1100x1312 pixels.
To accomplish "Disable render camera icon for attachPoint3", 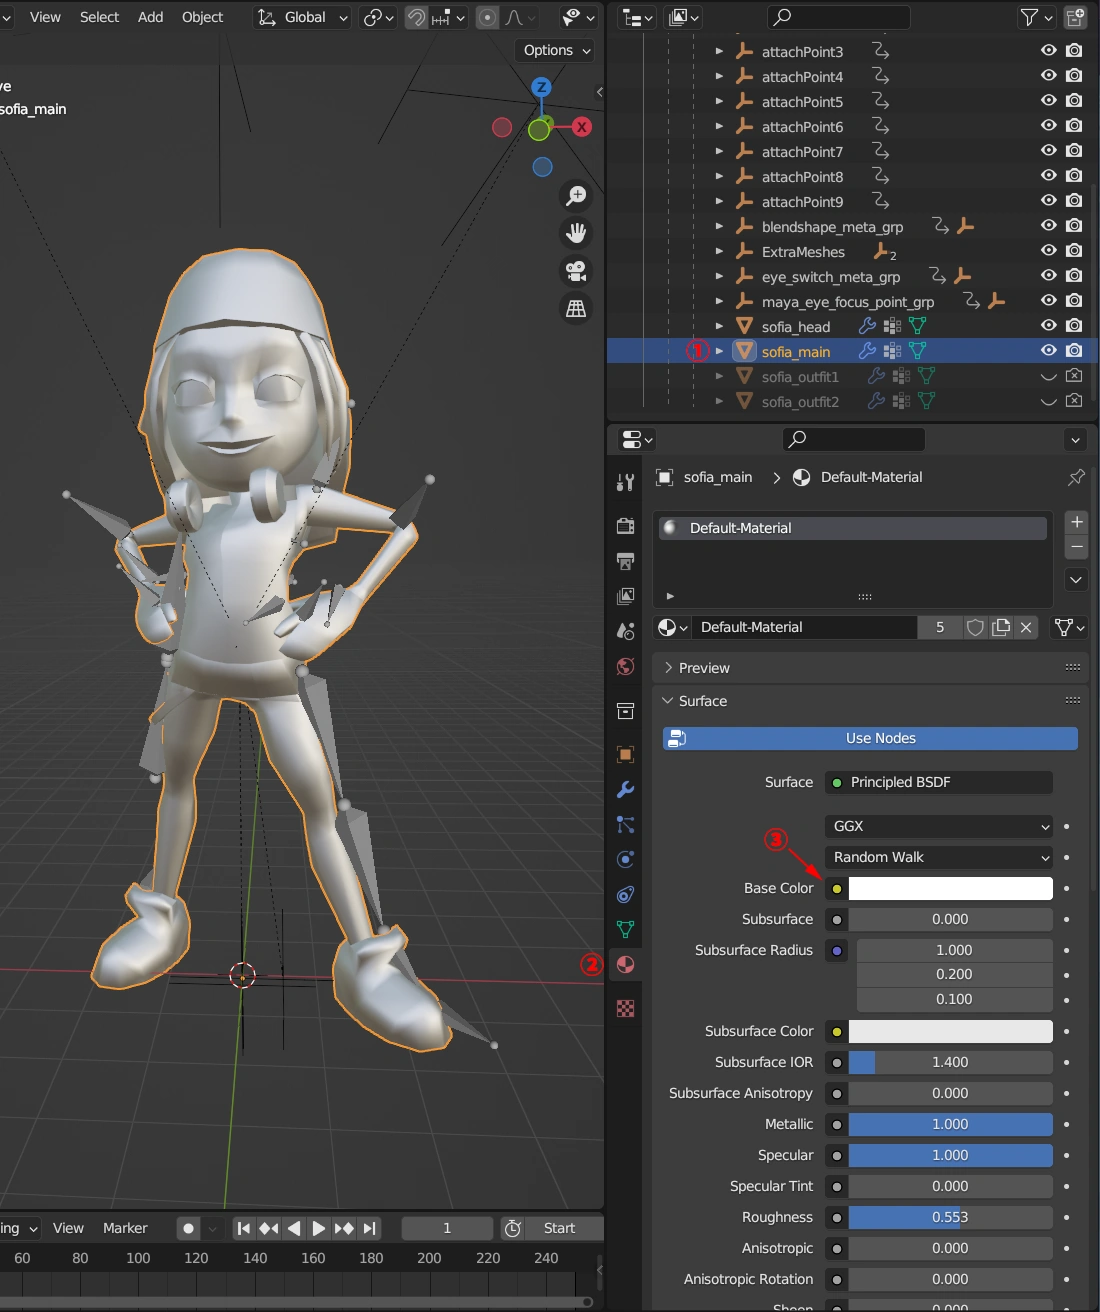I will tap(1074, 50).
